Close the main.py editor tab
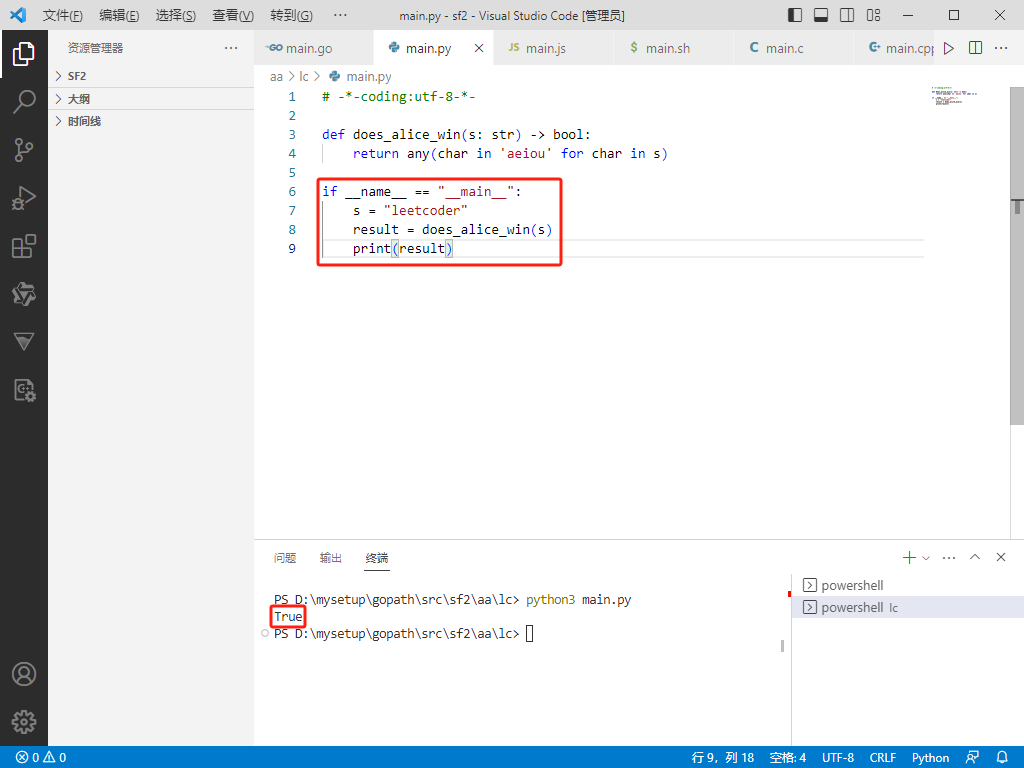1024x768 pixels. (x=479, y=48)
